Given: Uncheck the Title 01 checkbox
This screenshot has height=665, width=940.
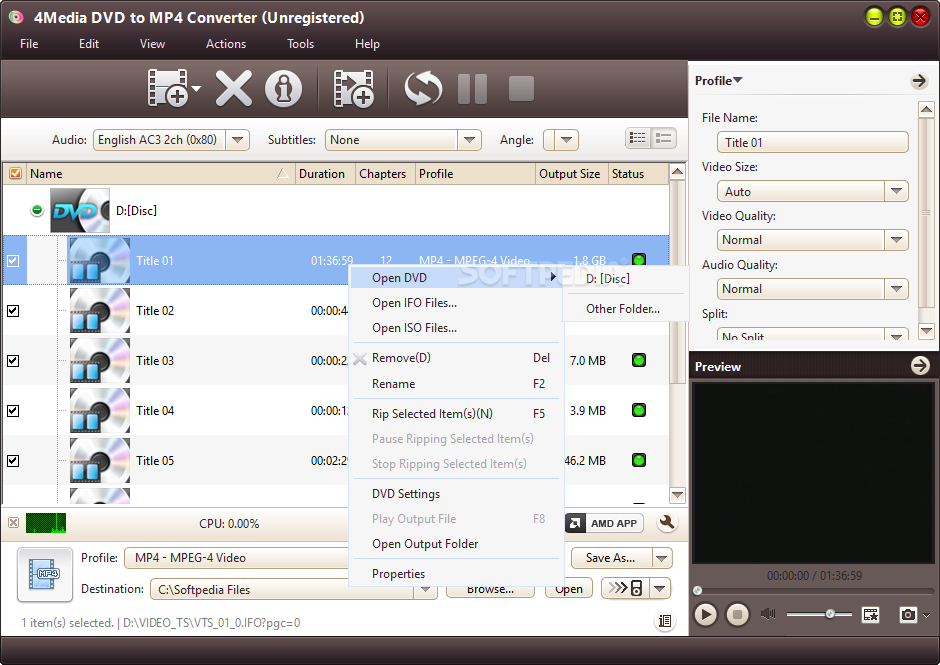Looking at the screenshot, I should point(13,260).
